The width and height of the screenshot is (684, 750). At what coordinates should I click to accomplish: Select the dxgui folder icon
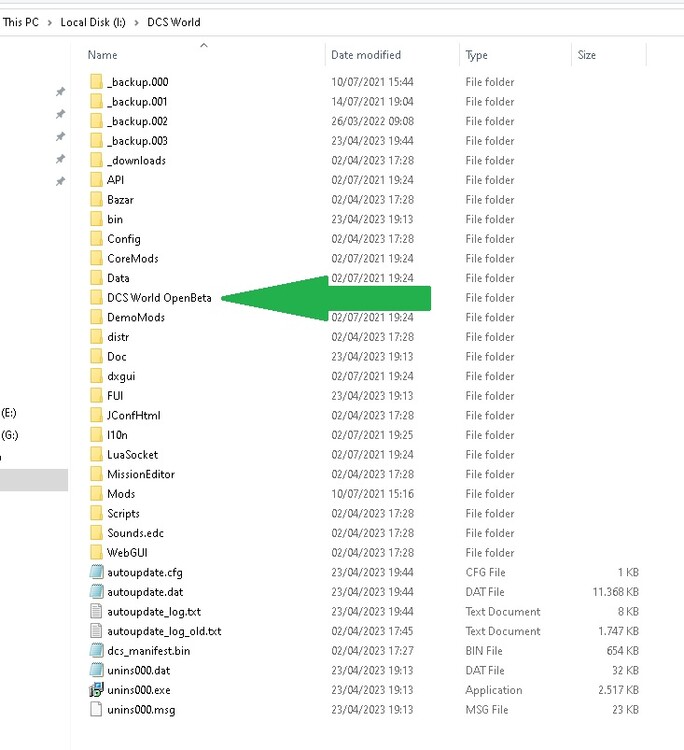click(96, 376)
